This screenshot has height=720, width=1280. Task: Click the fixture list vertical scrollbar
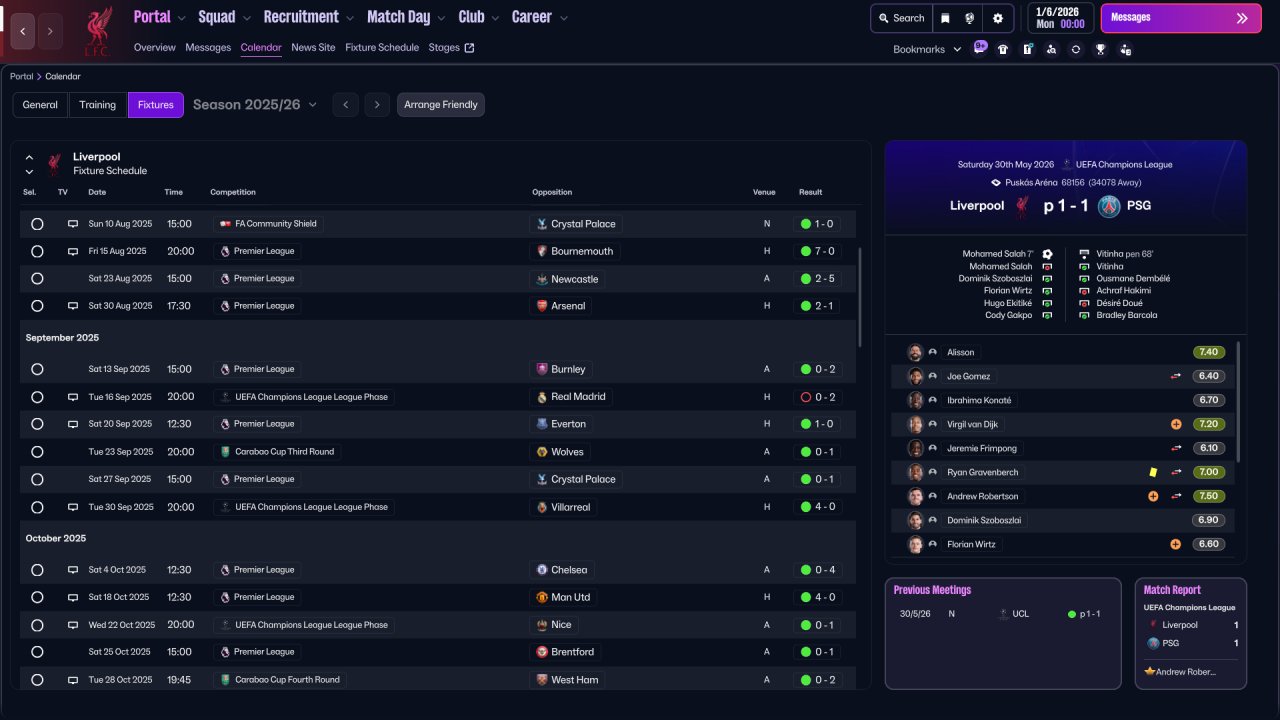click(860, 297)
